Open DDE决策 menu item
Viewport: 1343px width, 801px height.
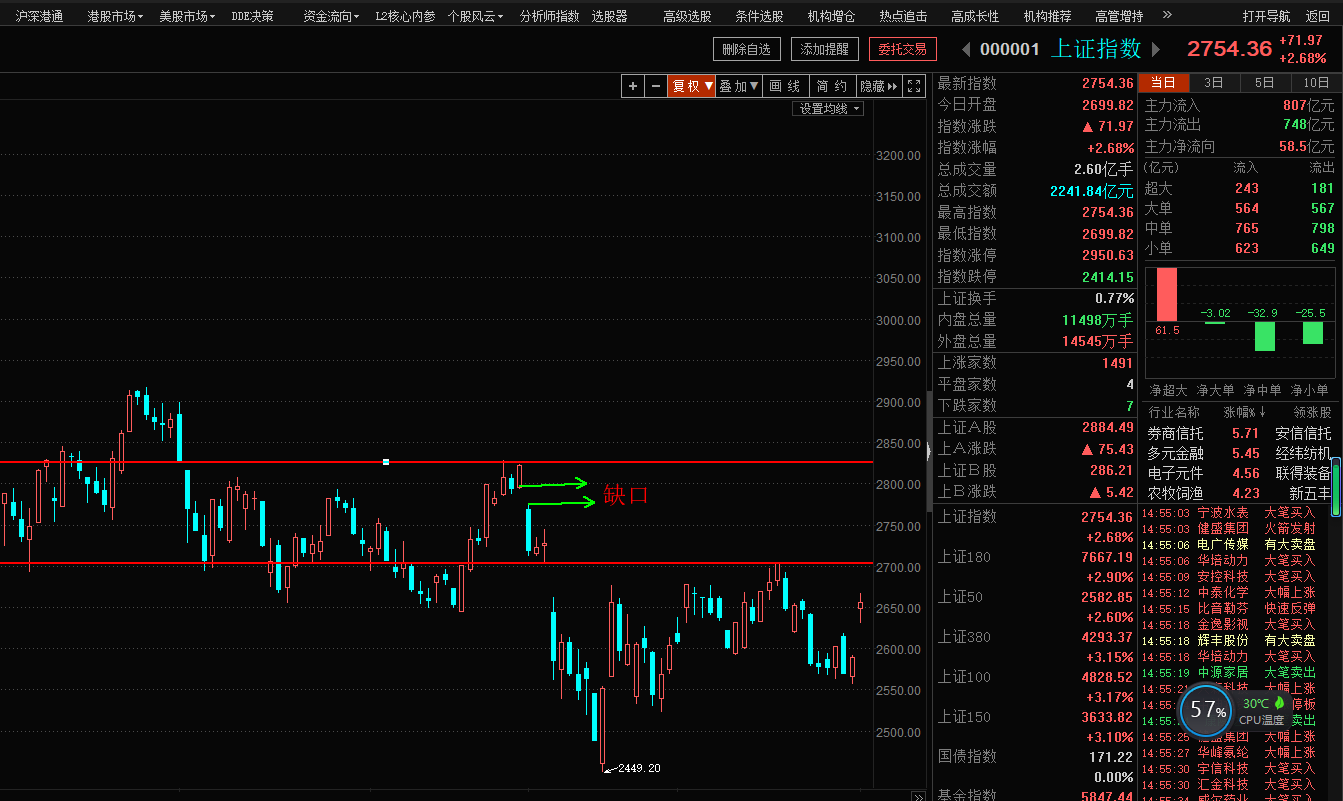[252, 16]
